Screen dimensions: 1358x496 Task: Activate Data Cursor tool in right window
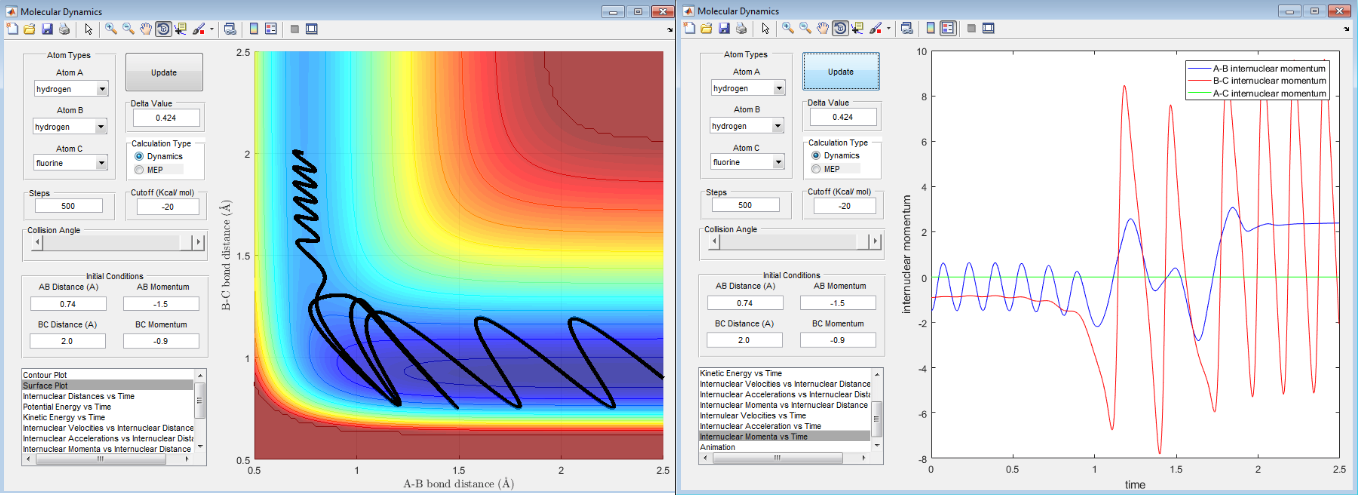click(856, 28)
